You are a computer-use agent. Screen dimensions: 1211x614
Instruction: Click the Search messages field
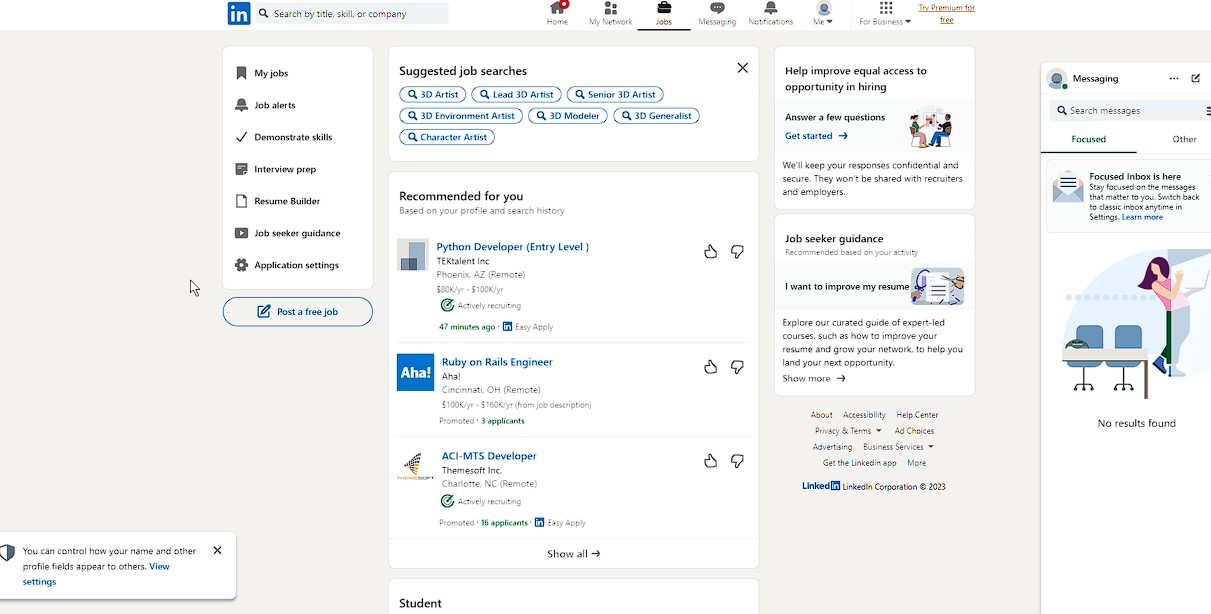[1130, 111]
